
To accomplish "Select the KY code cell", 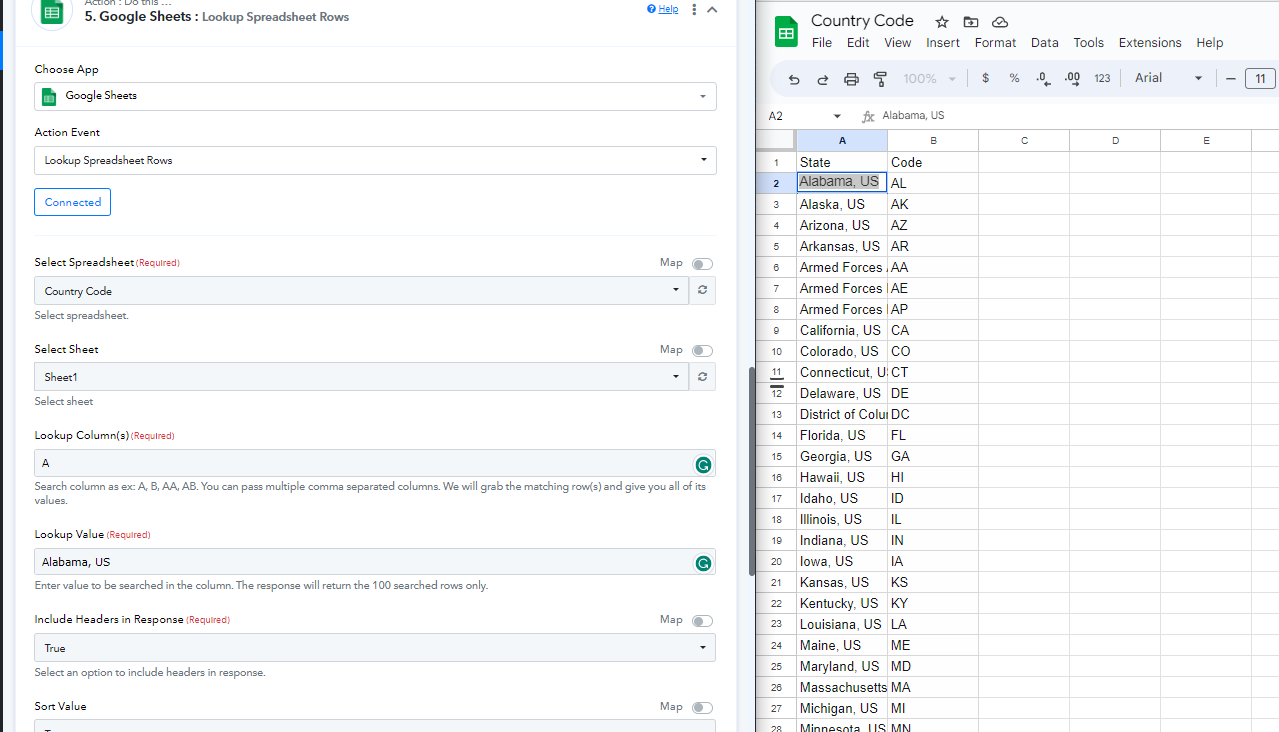I will (x=933, y=603).
